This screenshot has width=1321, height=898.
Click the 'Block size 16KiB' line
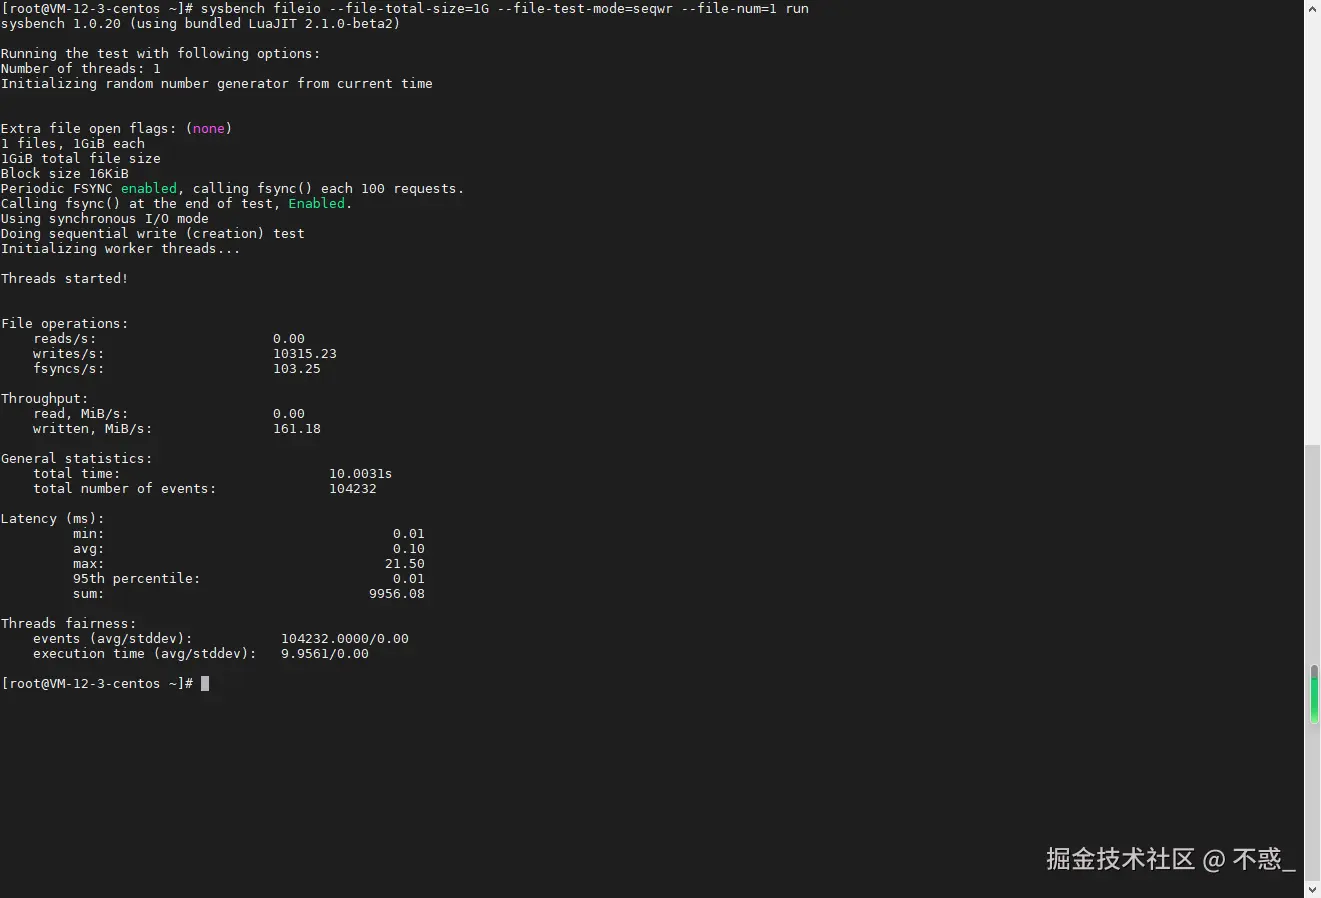(x=65, y=173)
